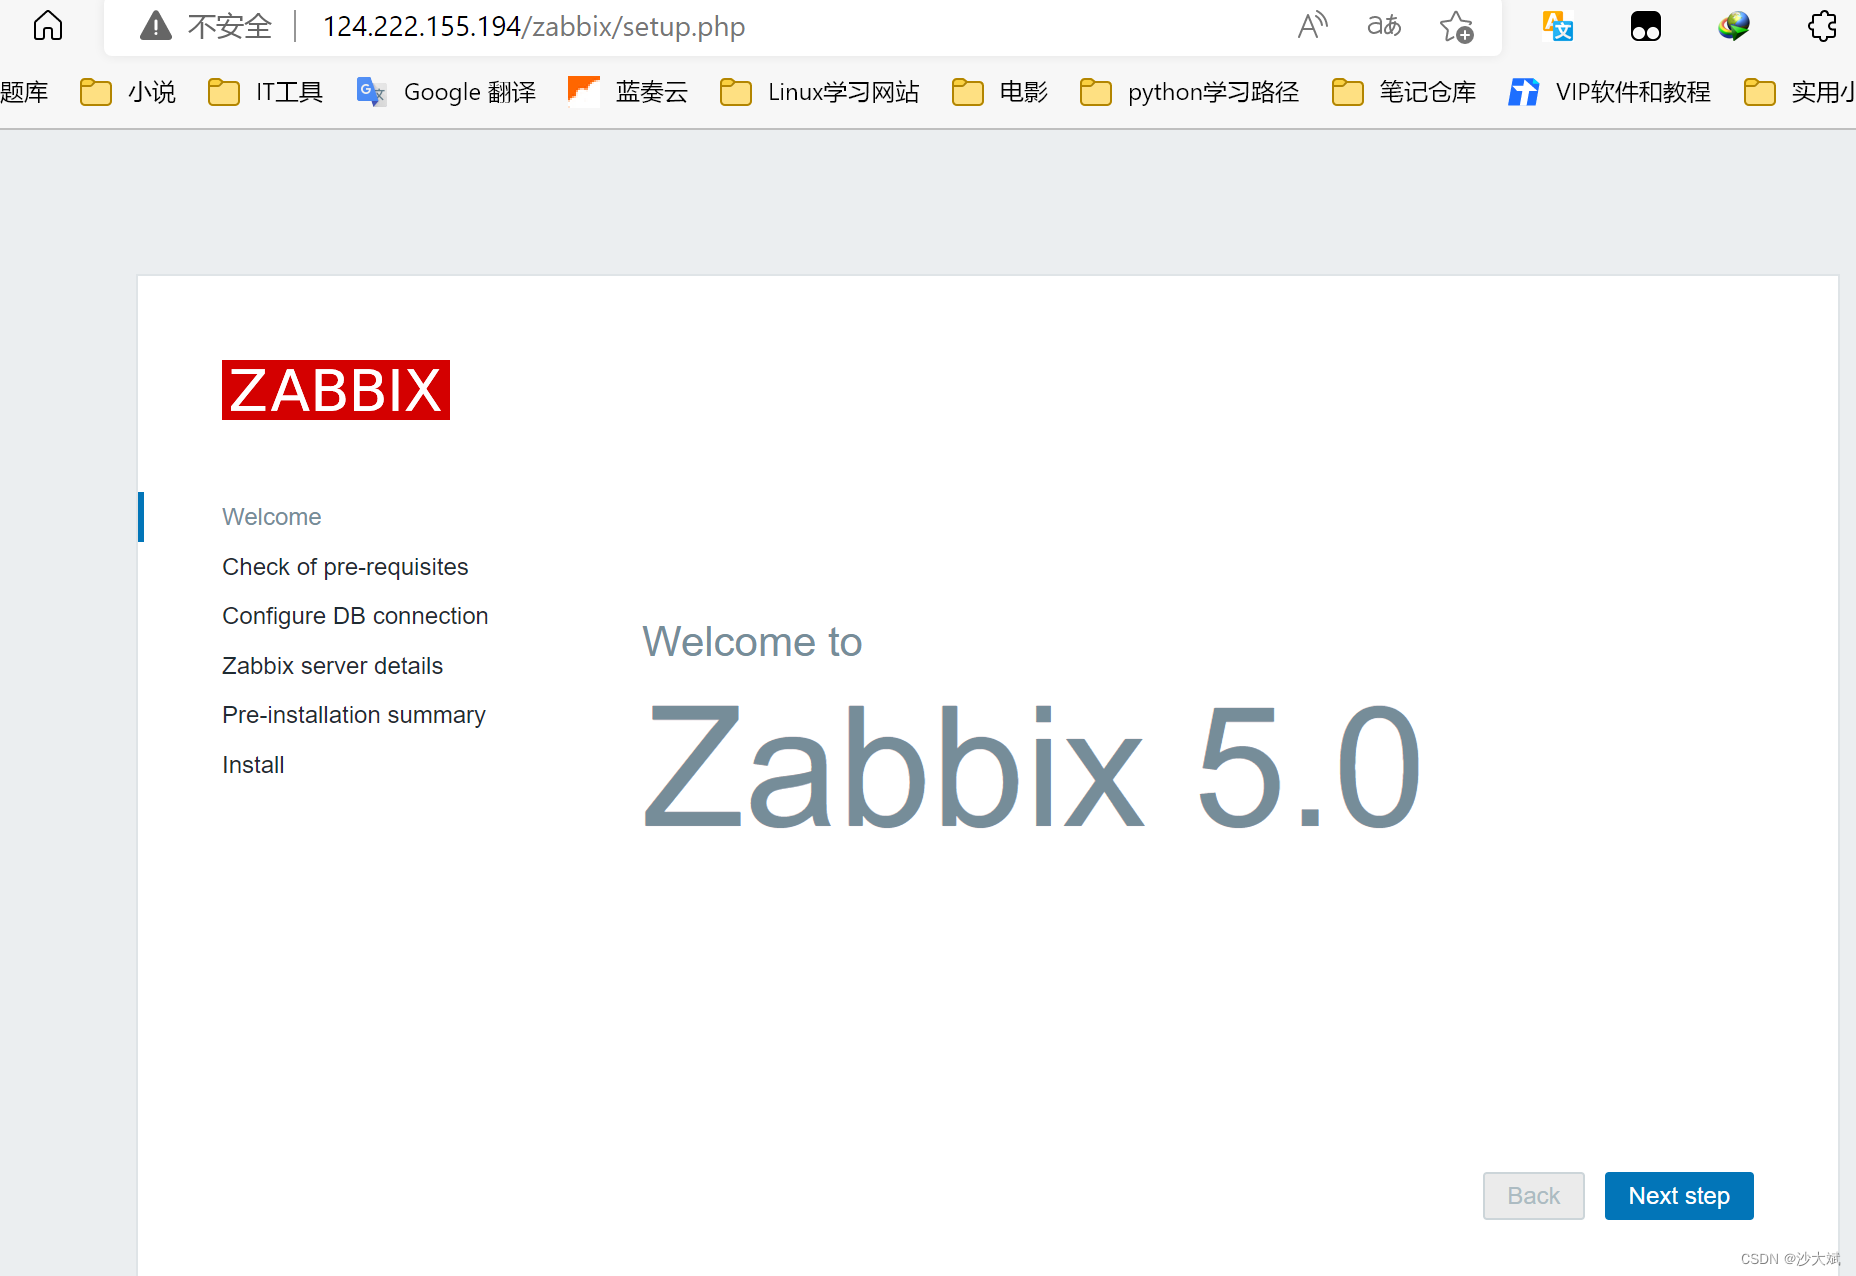
Task: Click the Next step button
Action: coord(1679,1196)
